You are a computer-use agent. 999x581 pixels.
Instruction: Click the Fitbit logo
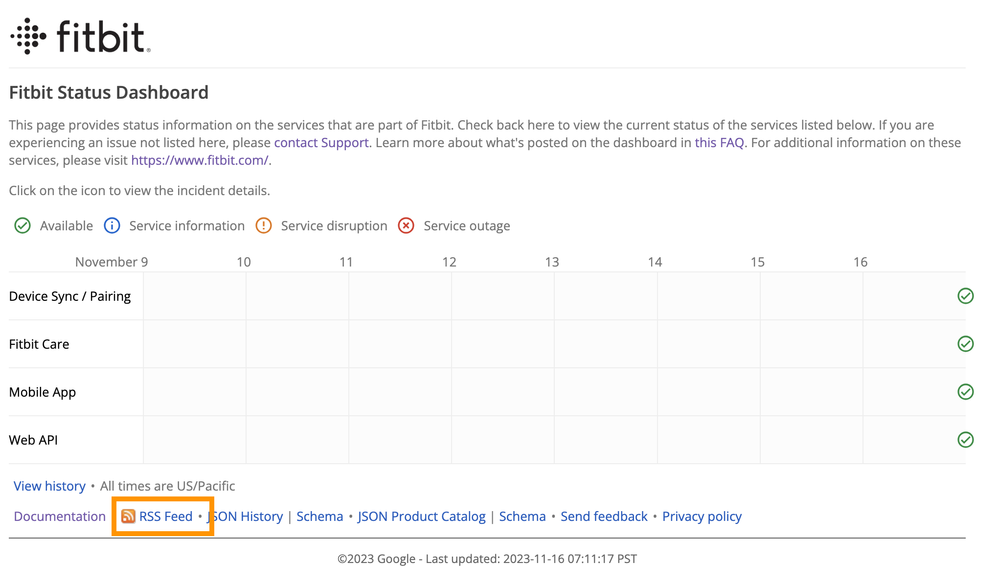click(80, 37)
